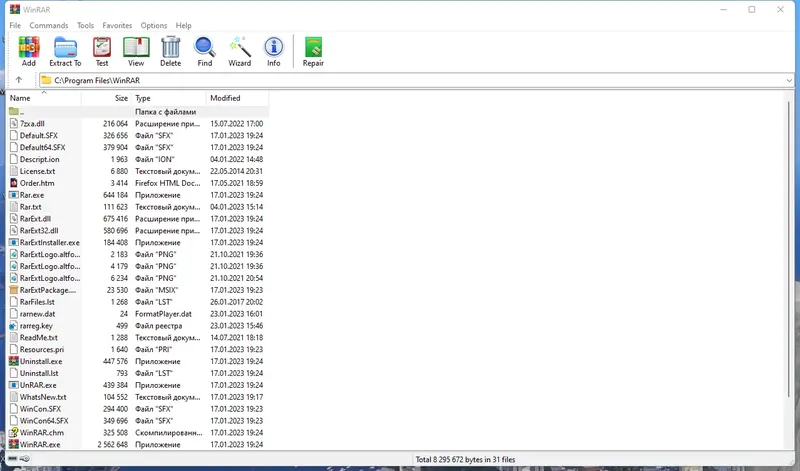Select Rar.txt file name
The width and height of the screenshot is (800, 471).
pos(31,207)
